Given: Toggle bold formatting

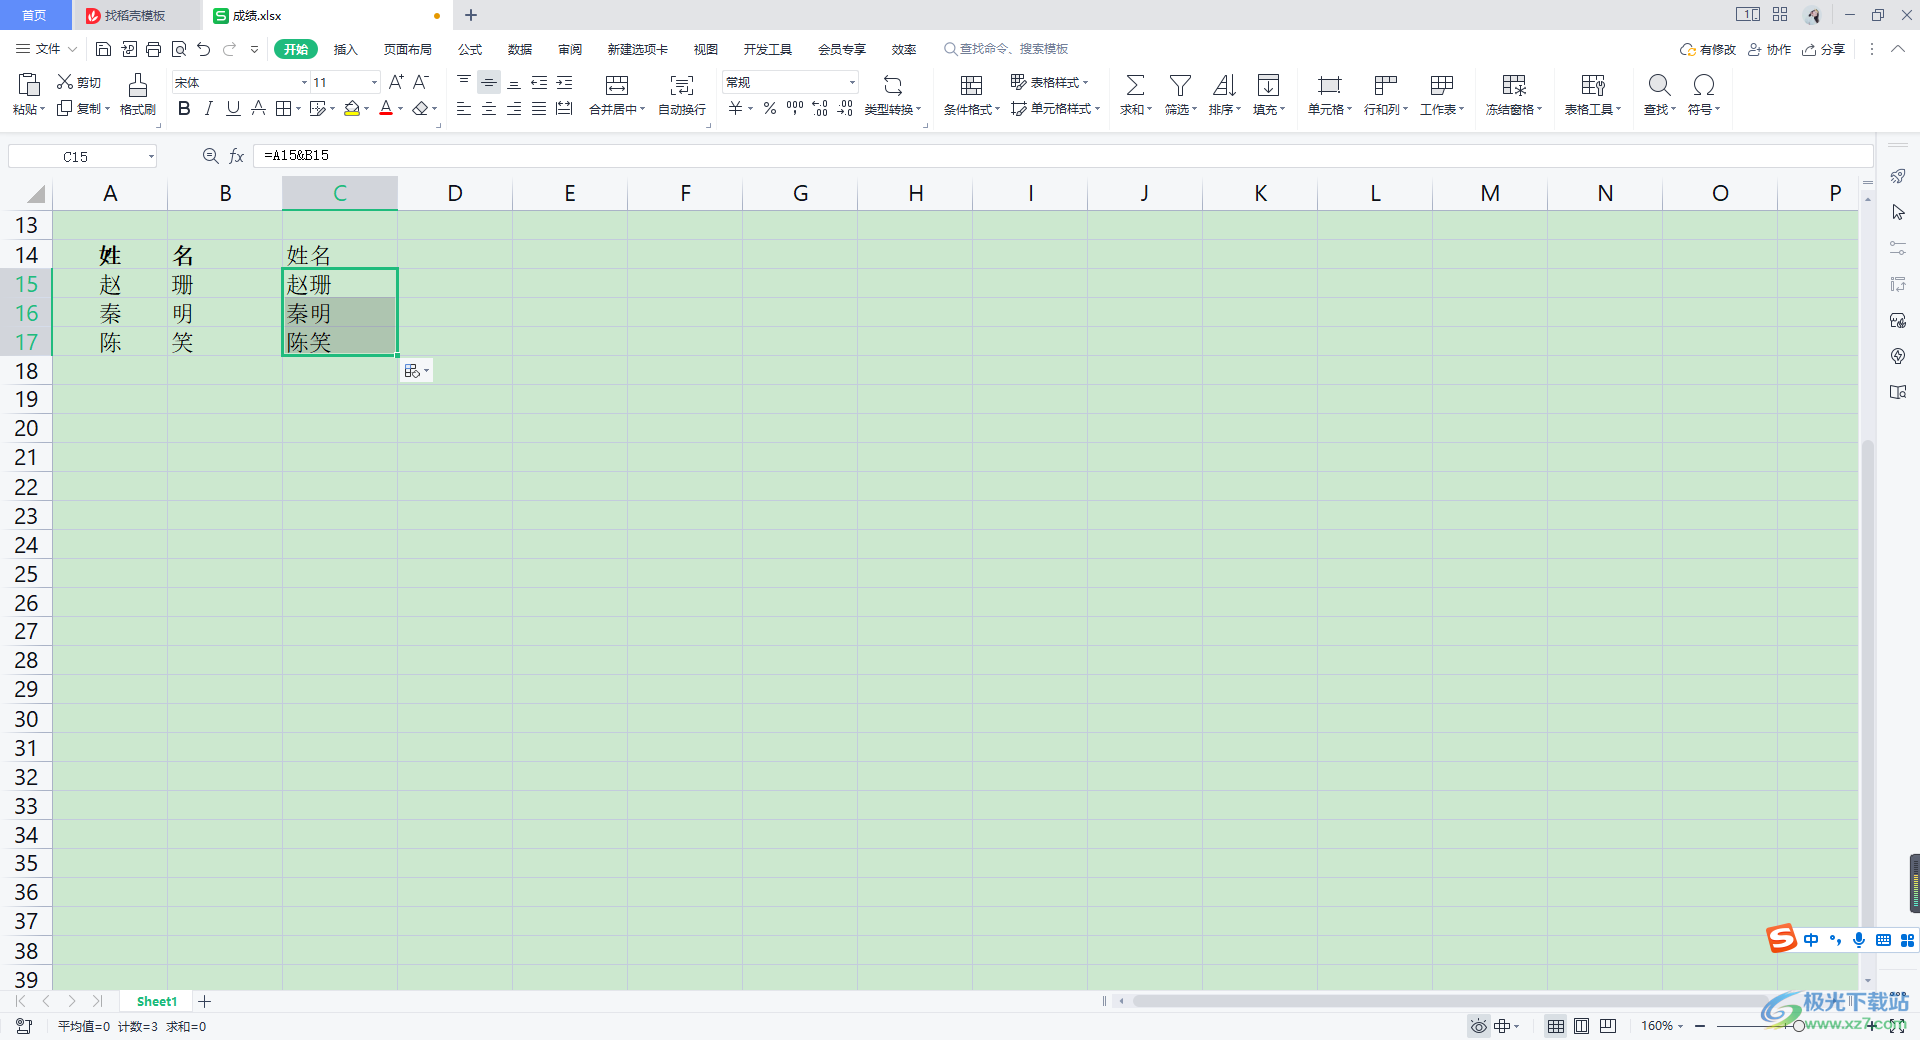Looking at the screenshot, I should point(184,108).
